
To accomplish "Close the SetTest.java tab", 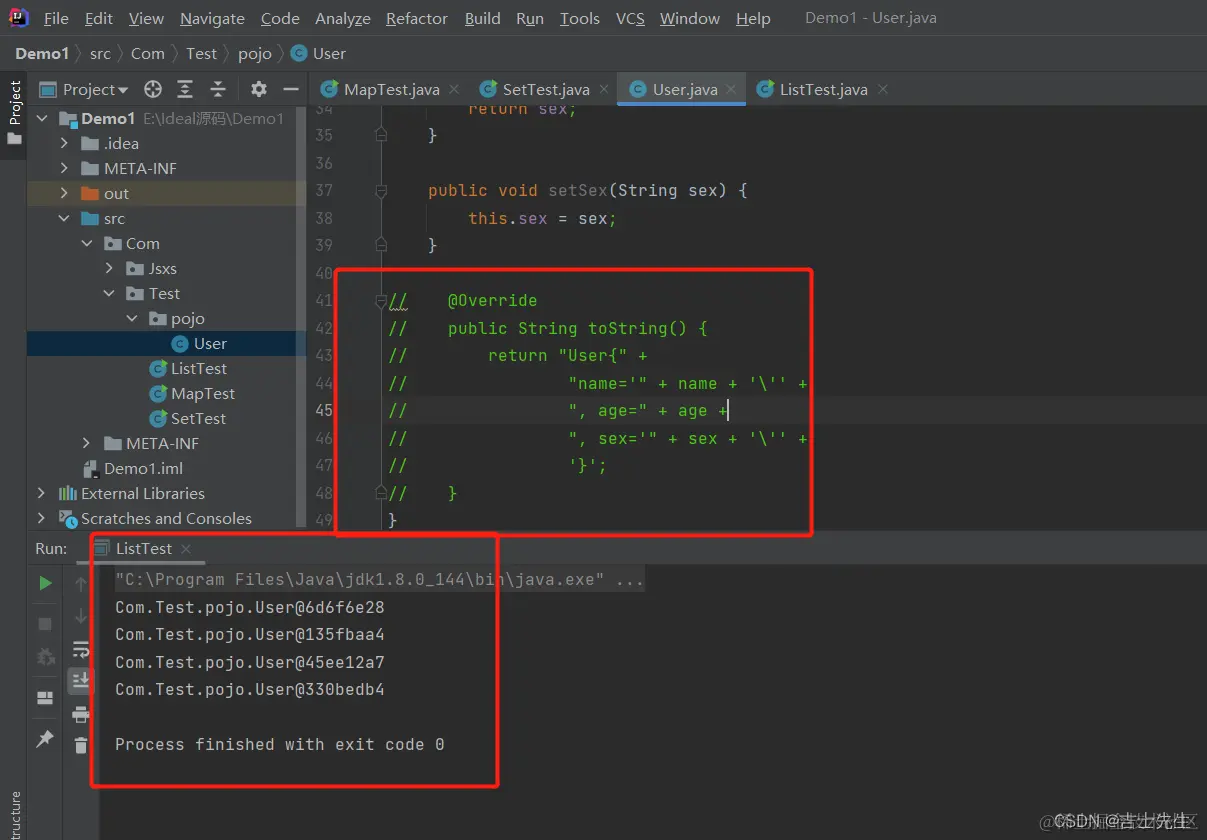I will tap(604, 89).
